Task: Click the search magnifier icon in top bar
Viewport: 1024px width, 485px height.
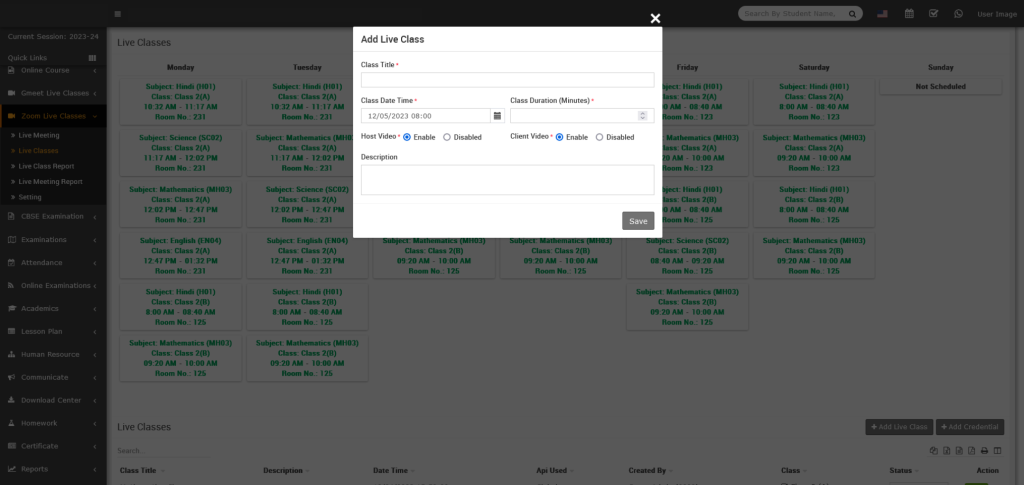Action: [852, 14]
